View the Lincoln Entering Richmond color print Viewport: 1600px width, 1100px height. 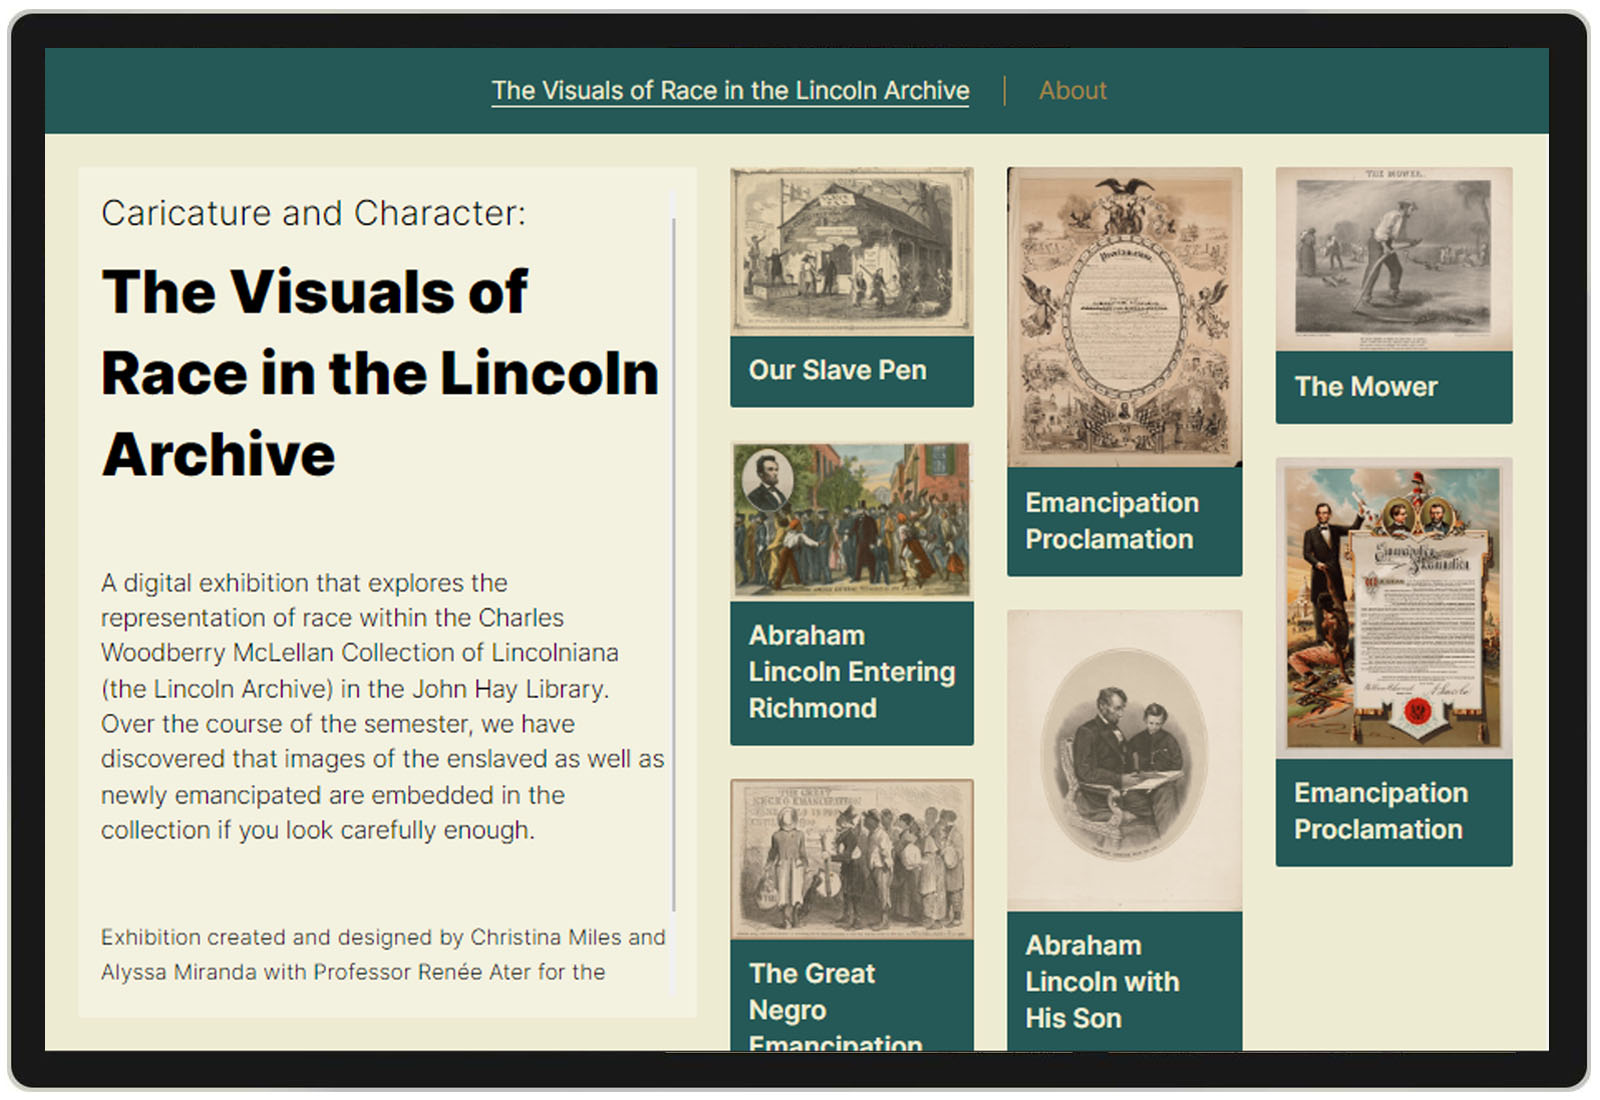(x=851, y=521)
